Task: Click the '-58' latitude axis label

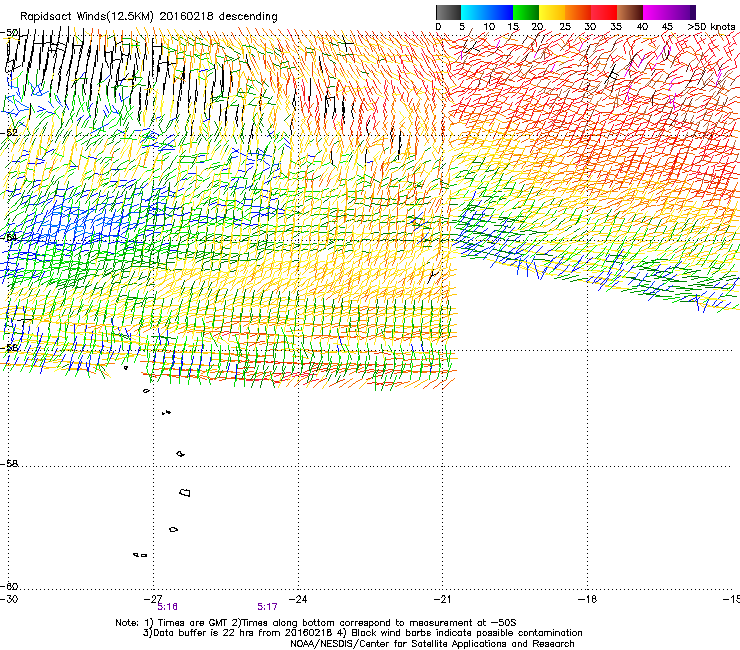Action: 9,464
